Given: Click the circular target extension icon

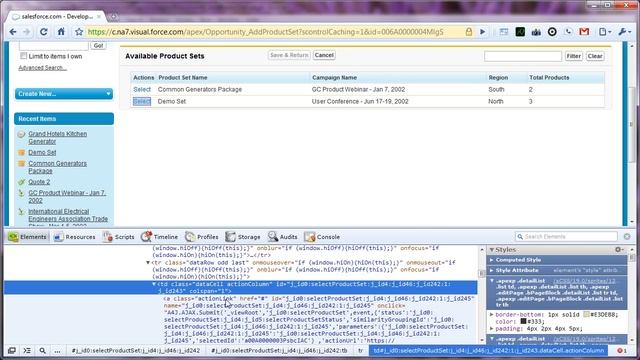Looking at the screenshot, I should pos(552,32).
